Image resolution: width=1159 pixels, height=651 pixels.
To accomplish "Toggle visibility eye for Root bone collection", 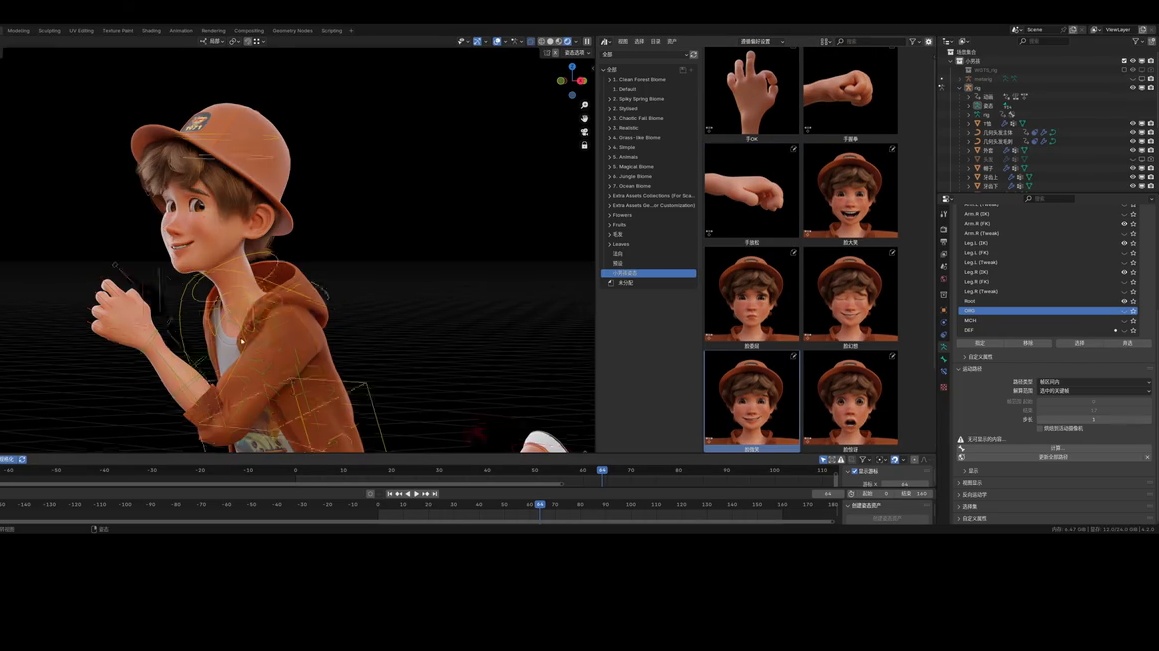I will coord(1124,301).
